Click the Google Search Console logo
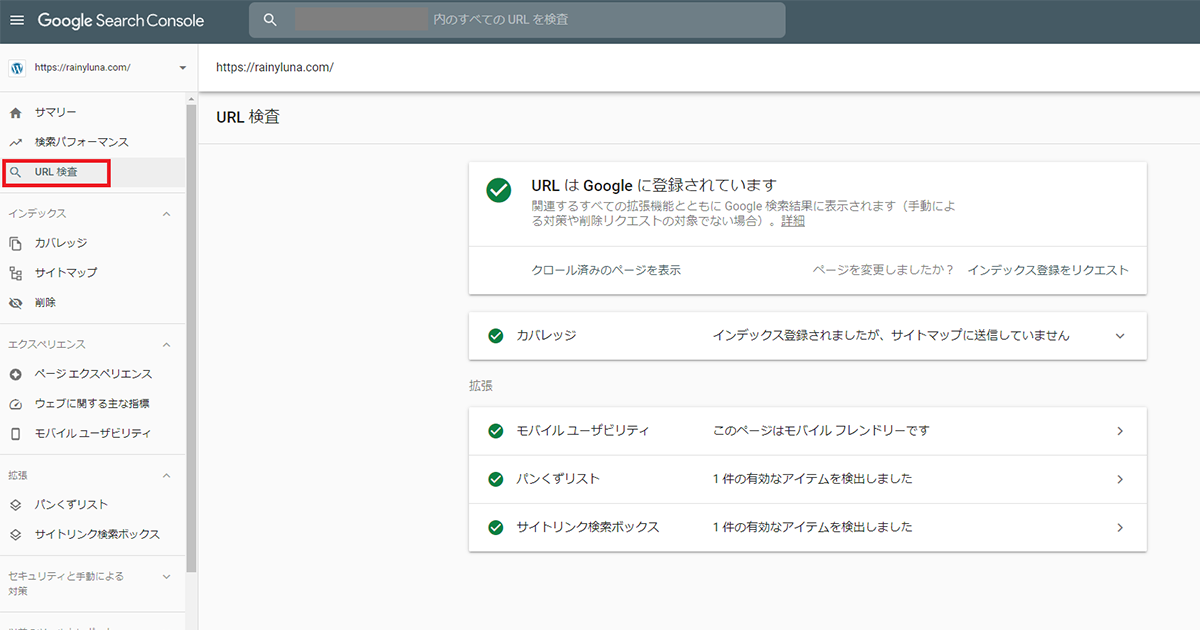1200x630 pixels. click(121, 20)
